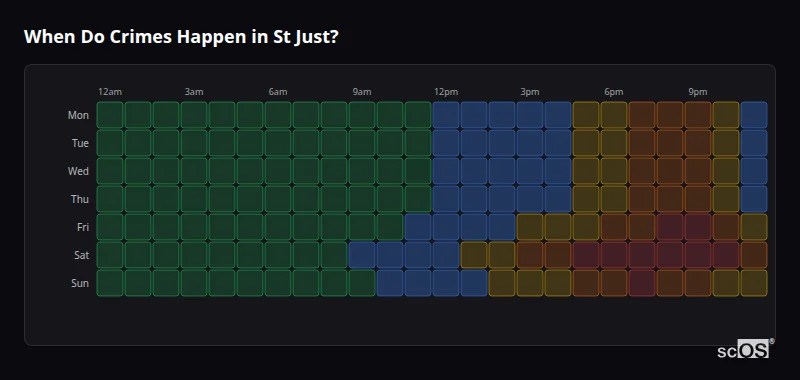Click the 12pm column header
The height and width of the screenshot is (380, 800).
click(446, 92)
